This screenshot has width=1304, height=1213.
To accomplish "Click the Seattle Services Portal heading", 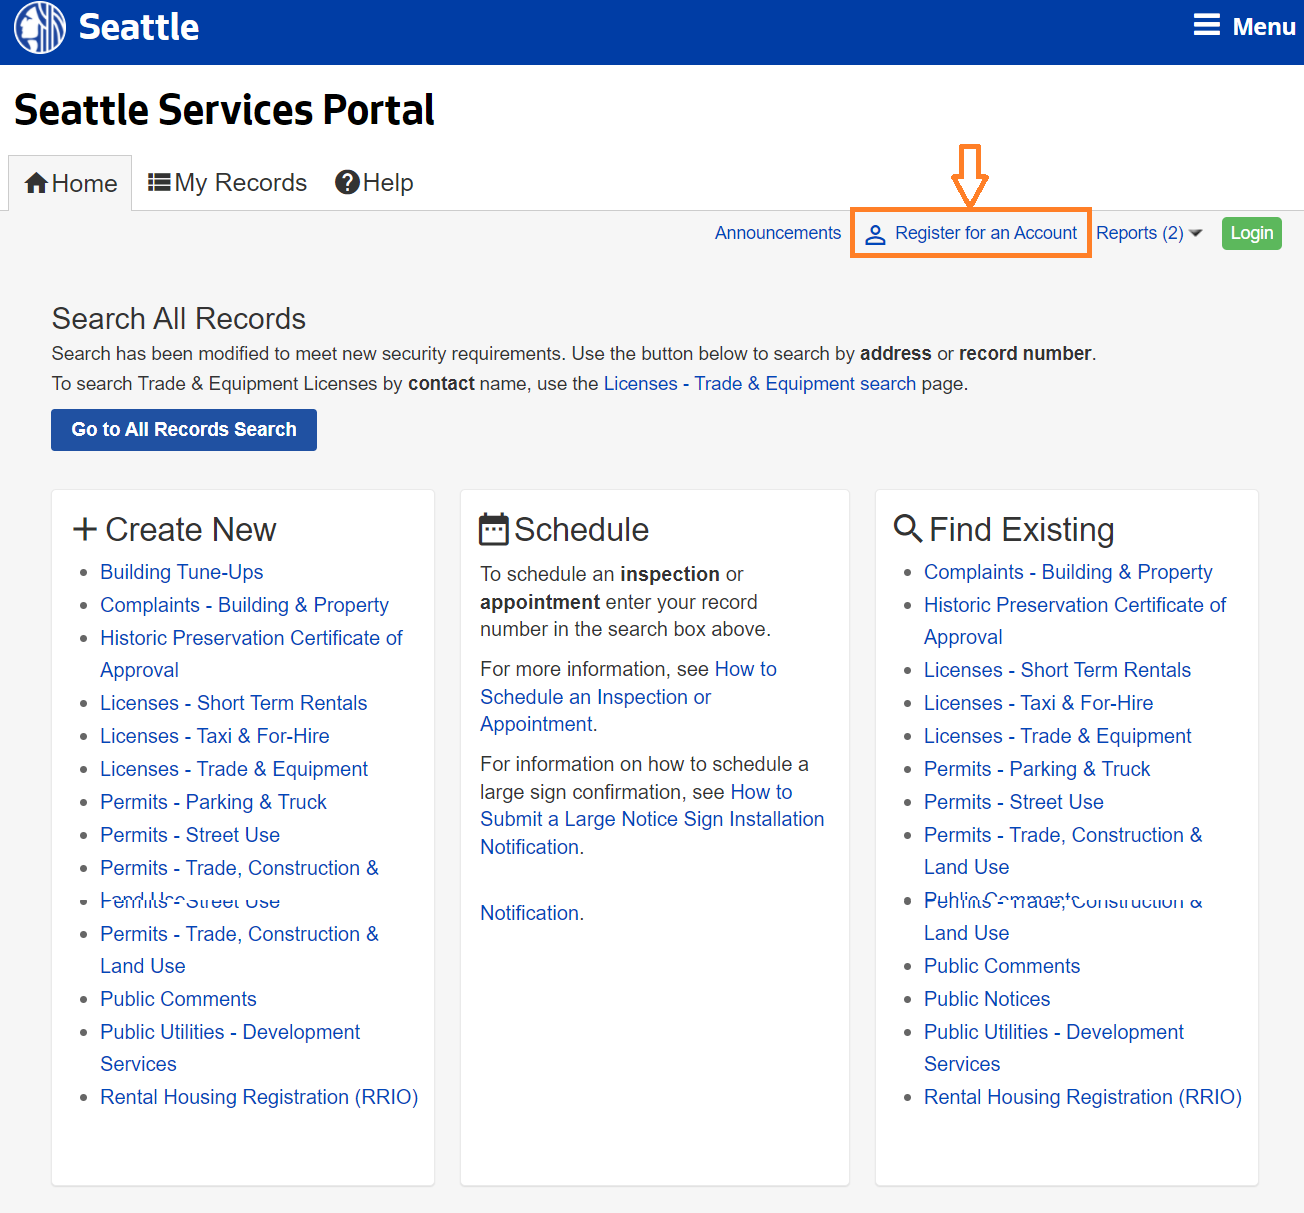I will [x=224, y=110].
